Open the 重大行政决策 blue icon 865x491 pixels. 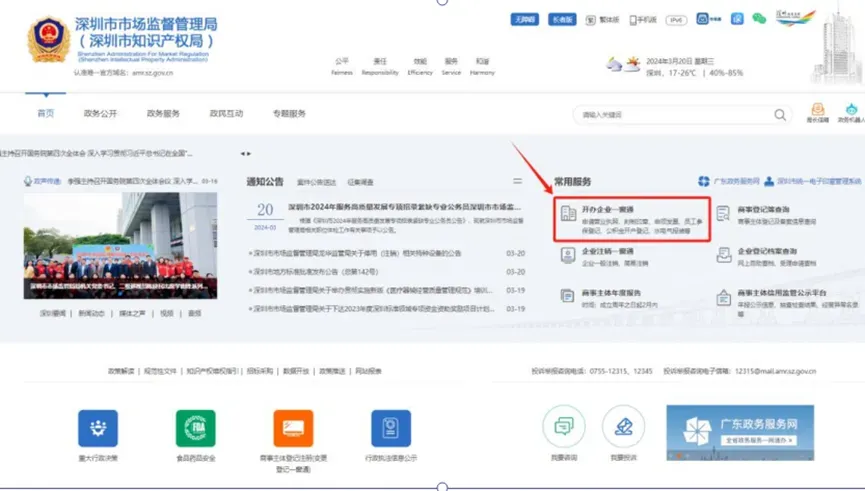click(98, 428)
